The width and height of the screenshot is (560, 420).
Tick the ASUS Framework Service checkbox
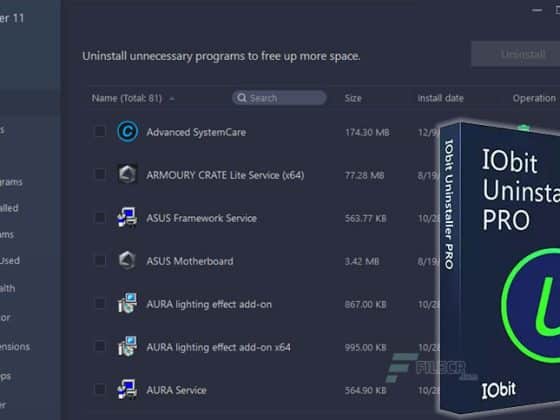pos(100,218)
